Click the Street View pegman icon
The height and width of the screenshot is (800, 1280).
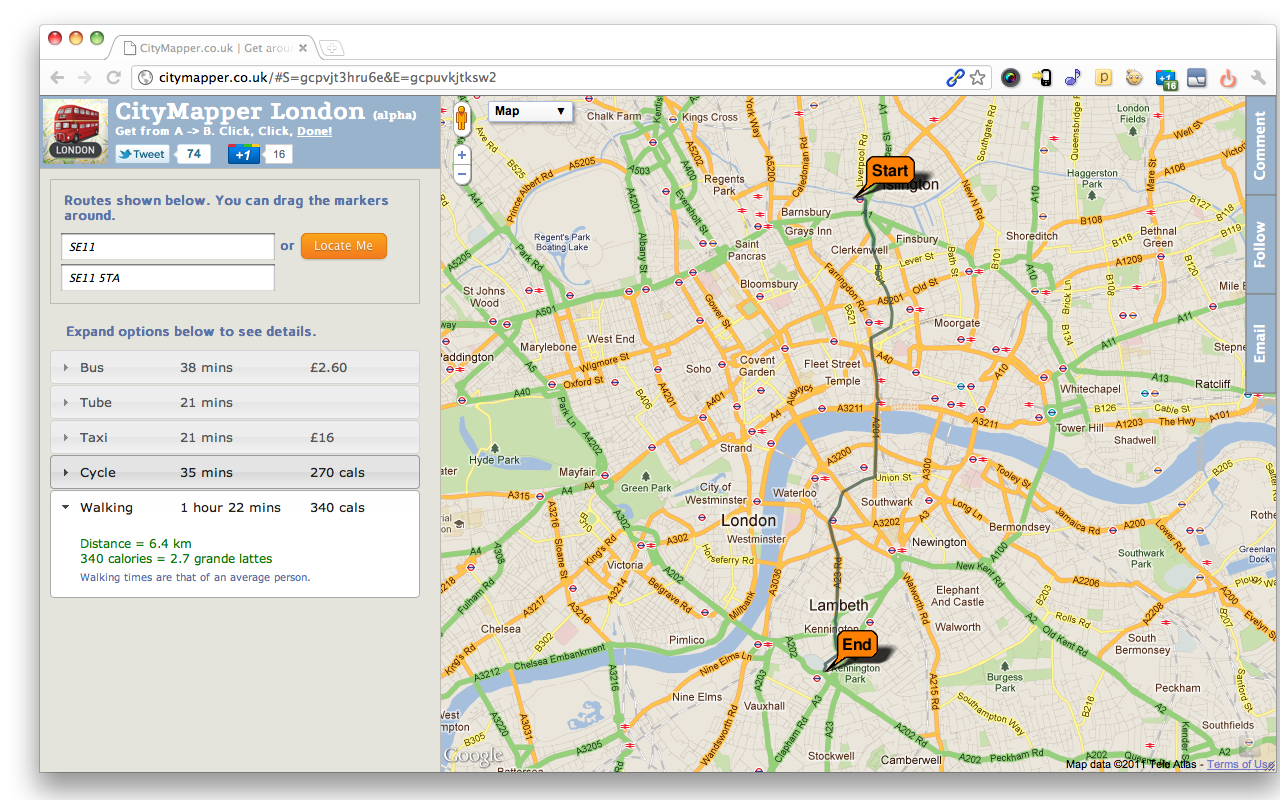(x=462, y=119)
